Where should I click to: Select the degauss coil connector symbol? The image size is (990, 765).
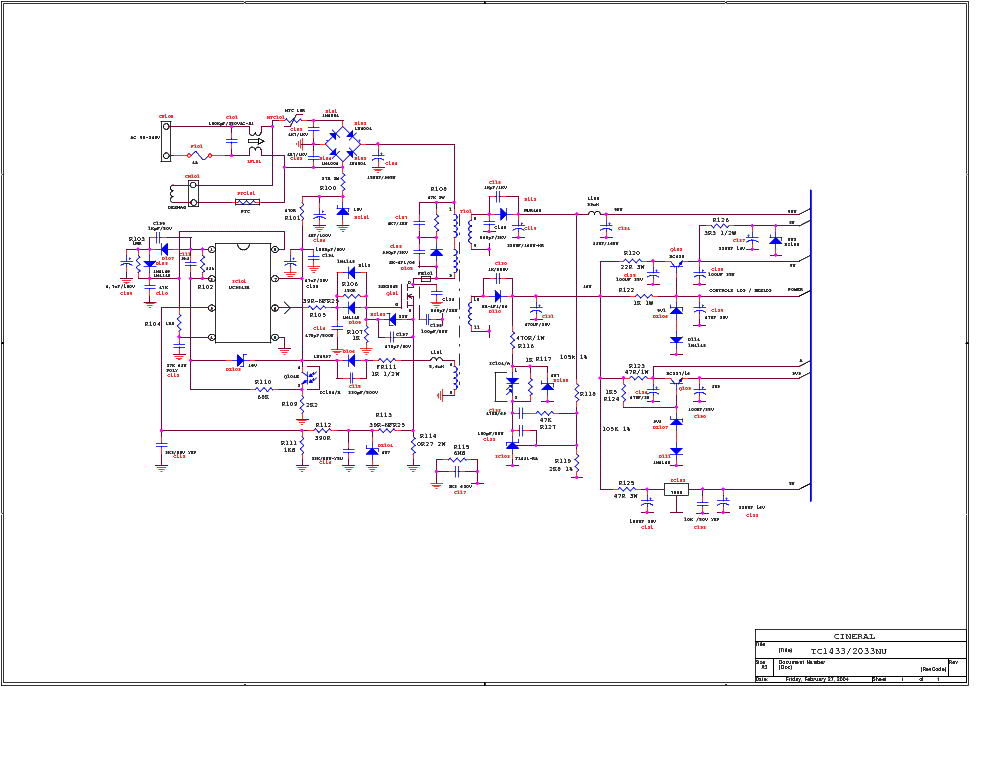point(194,193)
